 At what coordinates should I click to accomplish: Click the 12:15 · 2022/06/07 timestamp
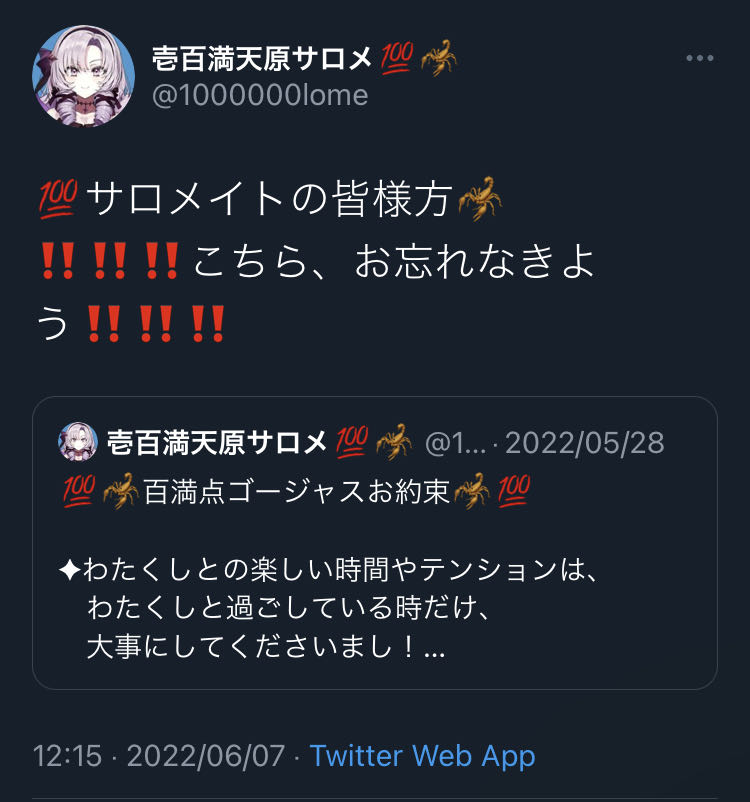pos(159,756)
